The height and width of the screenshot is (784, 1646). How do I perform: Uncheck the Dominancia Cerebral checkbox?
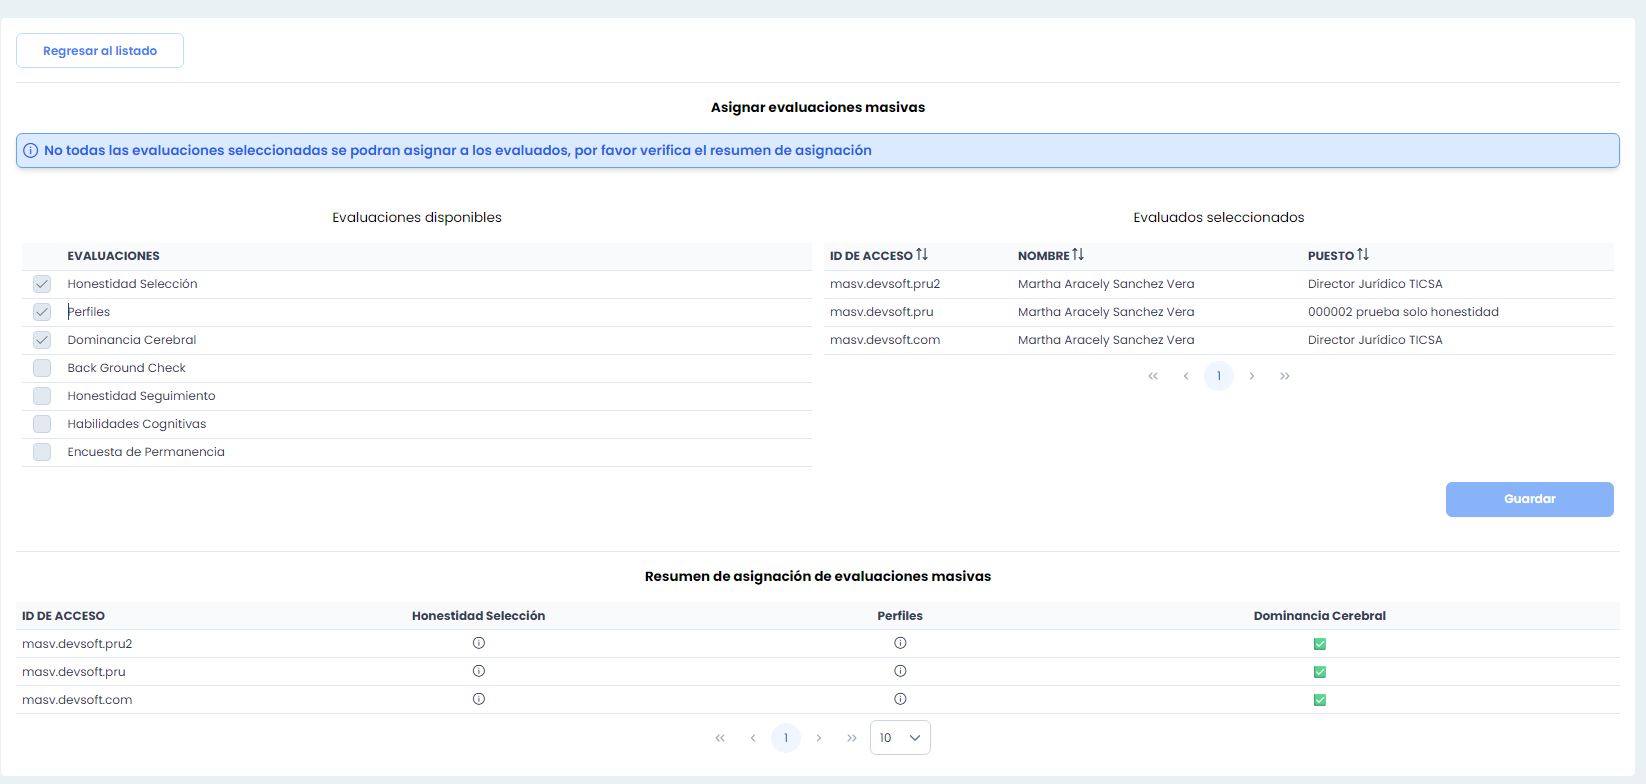(42, 340)
